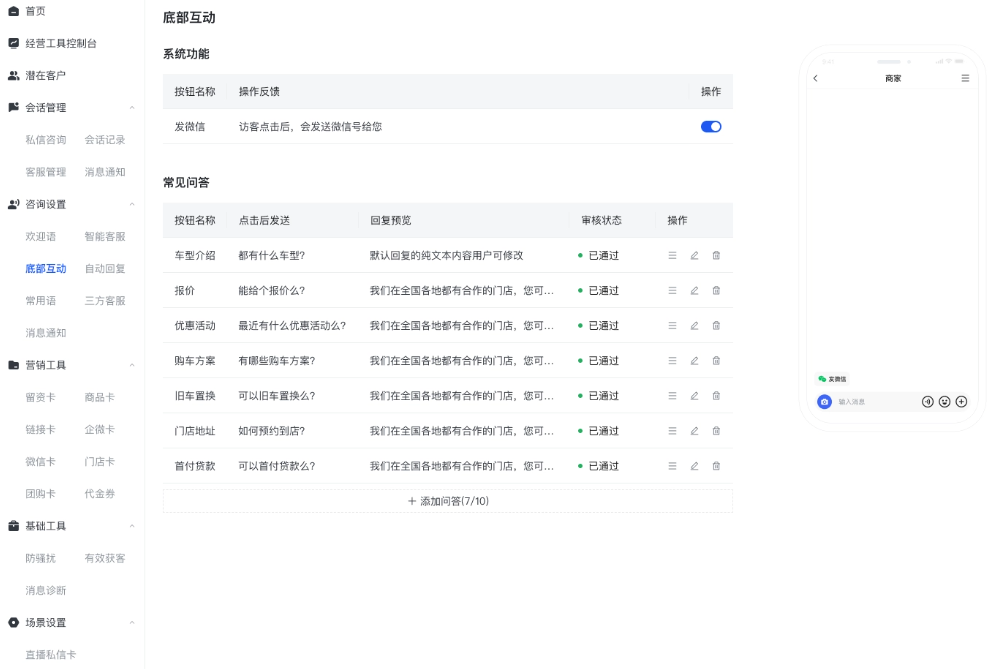Edit the 车型介绍 question with the pencil icon

click(x=693, y=255)
